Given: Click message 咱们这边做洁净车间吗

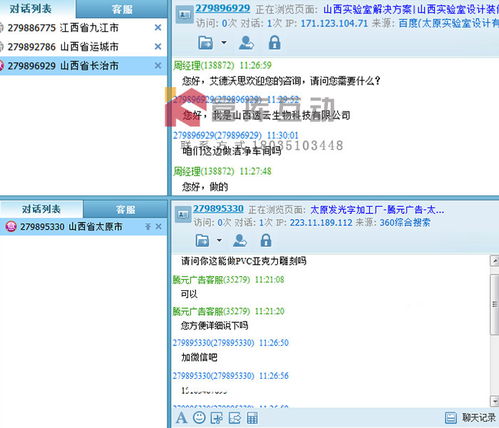Looking at the screenshot, I should (232, 151).
